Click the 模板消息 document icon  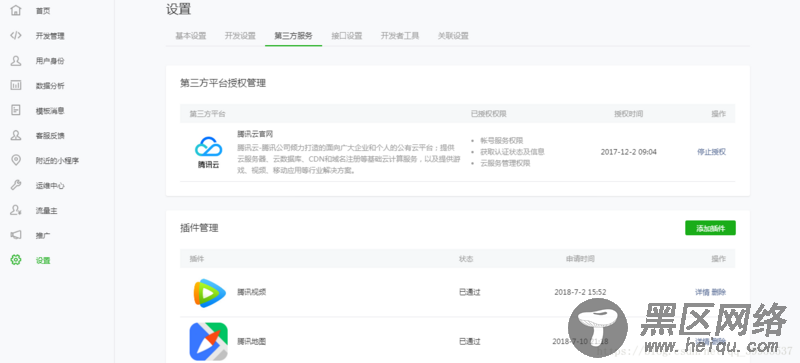point(16,110)
